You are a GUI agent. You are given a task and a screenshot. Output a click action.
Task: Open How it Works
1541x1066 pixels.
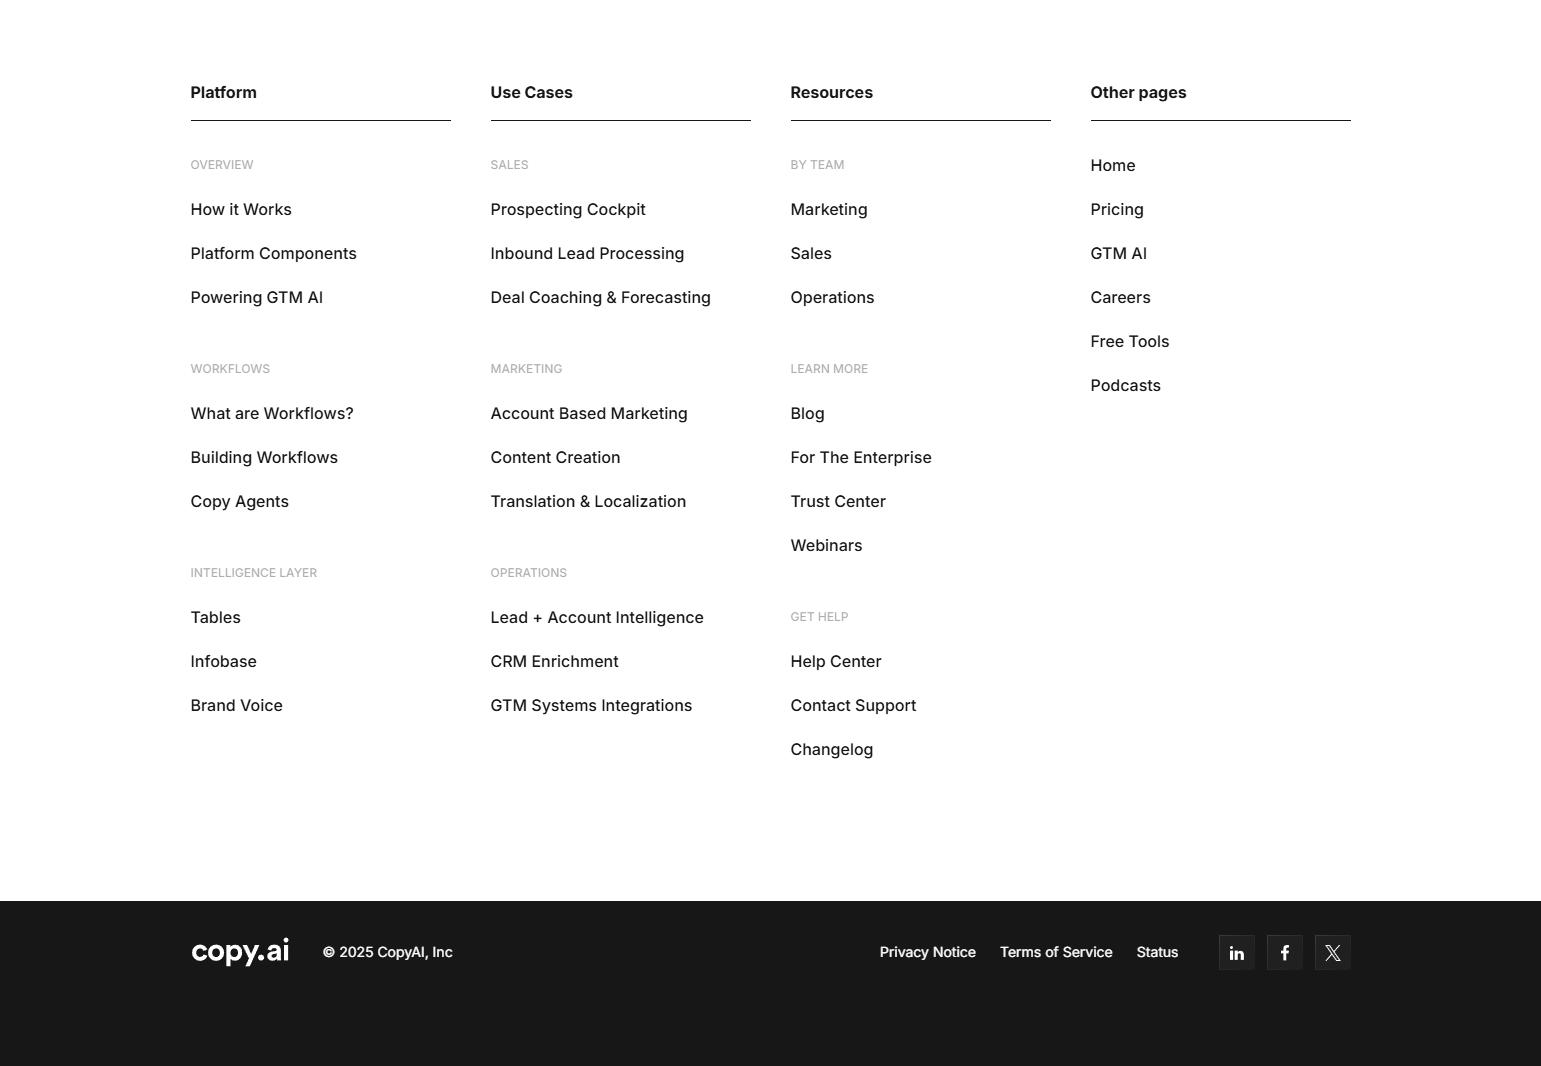pyautogui.click(x=241, y=209)
